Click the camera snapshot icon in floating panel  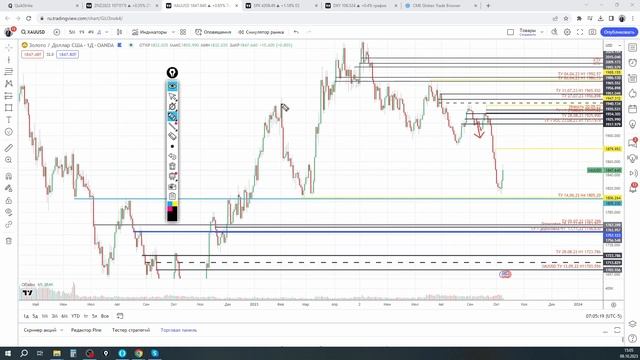pos(172,187)
